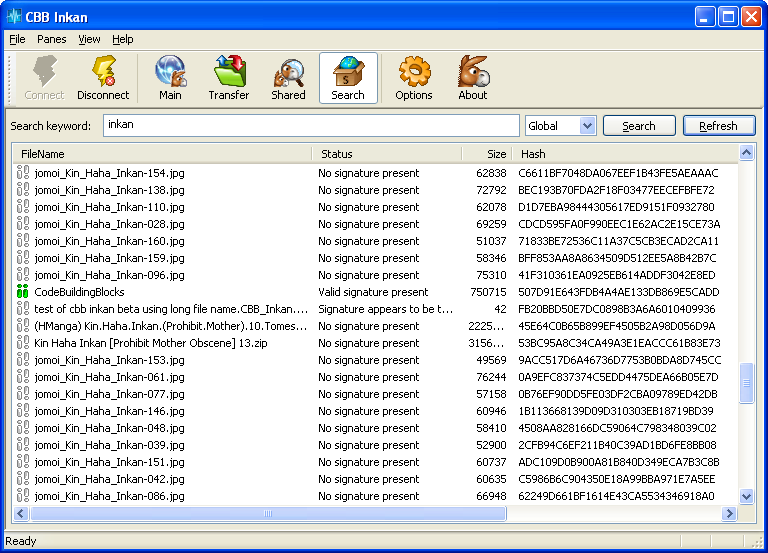Click hash C6611BF7048DA067EEF1B43FE5AEAAAC

(x=618, y=173)
